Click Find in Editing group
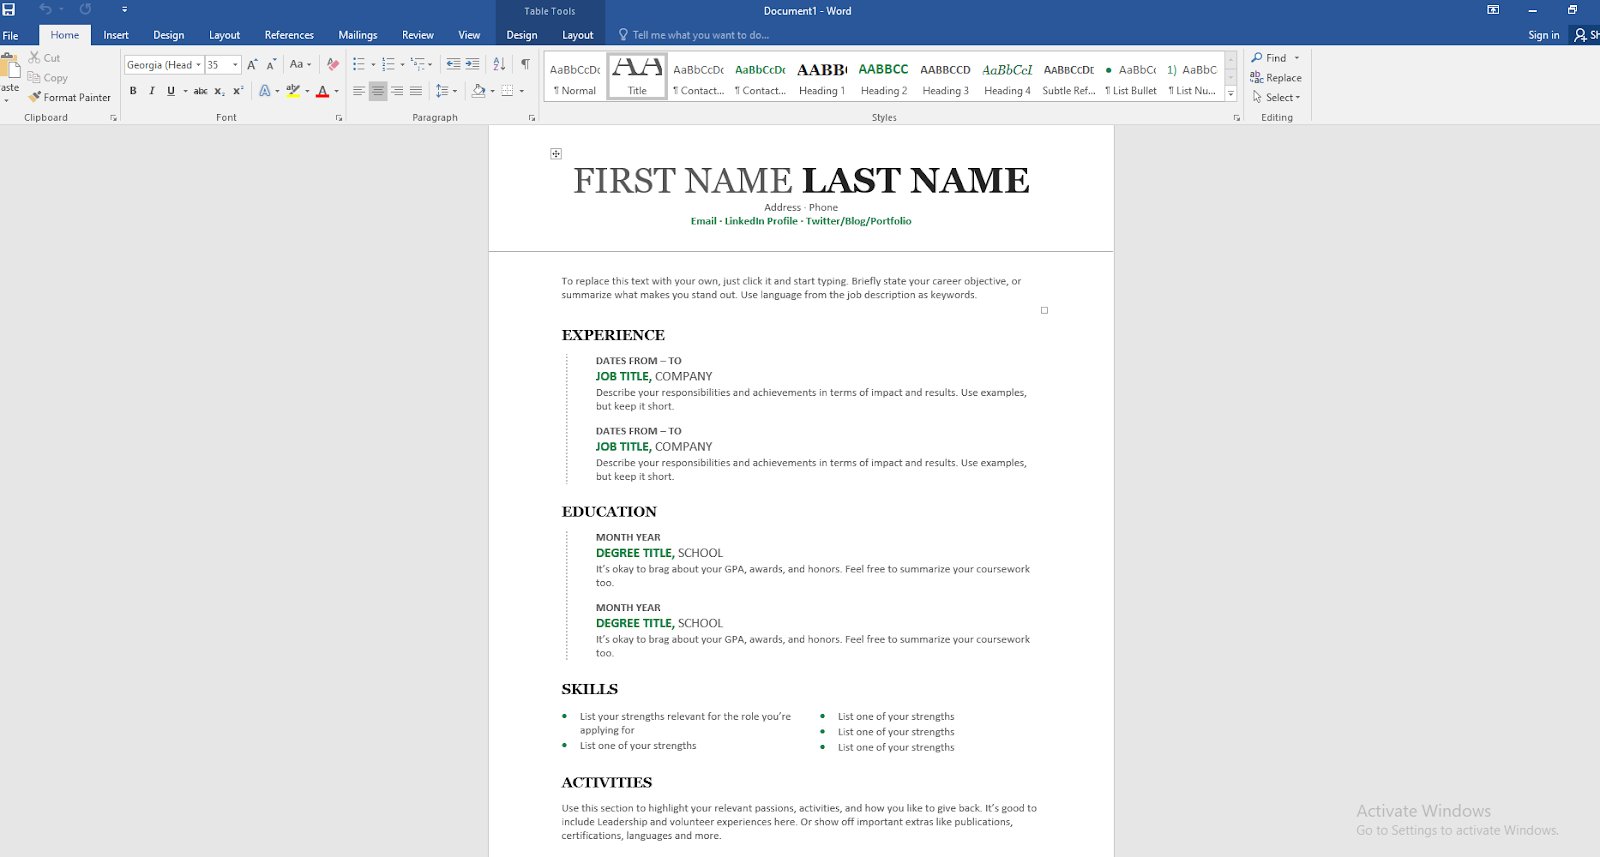 click(1269, 58)
